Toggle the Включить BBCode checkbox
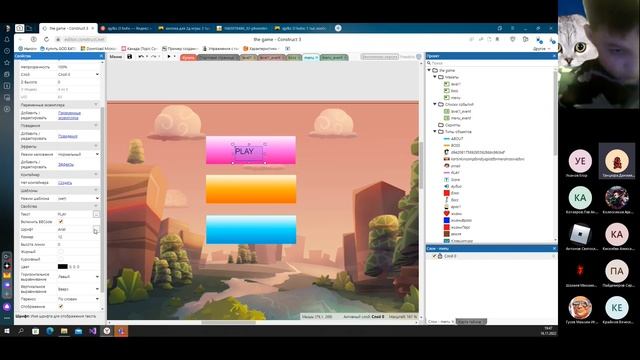Screen dimensions: 640x360 (61, 222)
